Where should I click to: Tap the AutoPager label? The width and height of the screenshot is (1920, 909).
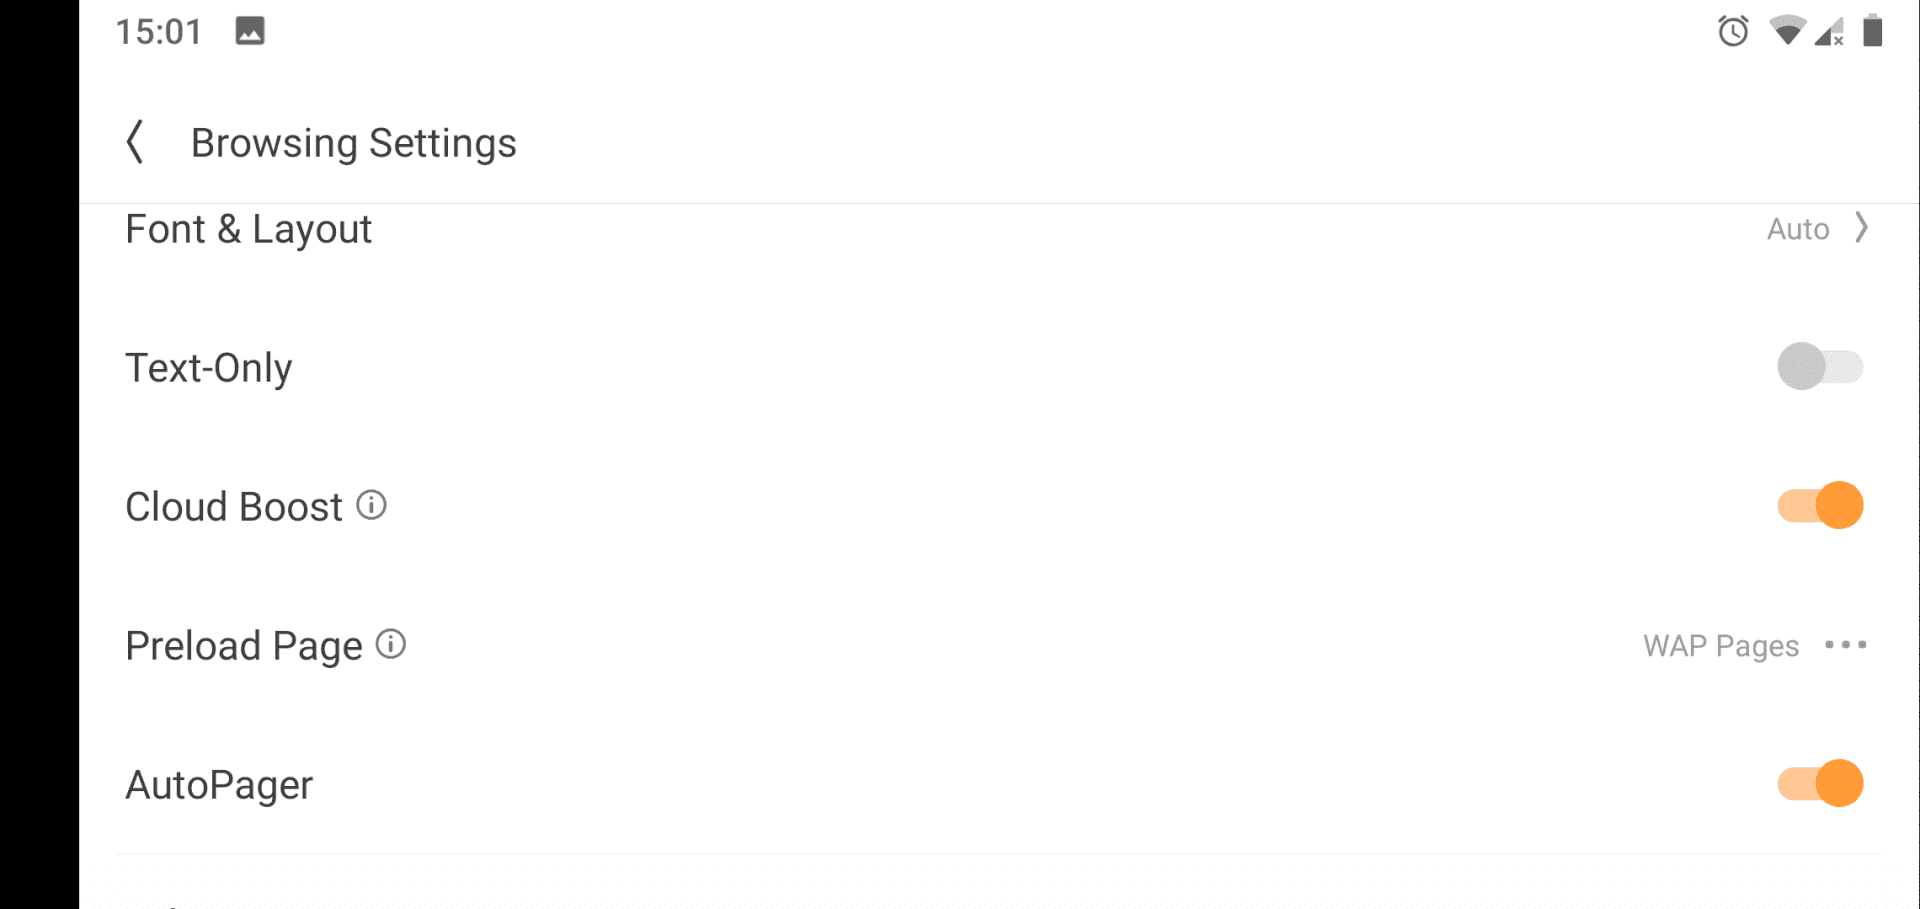(x=219, y=785)
